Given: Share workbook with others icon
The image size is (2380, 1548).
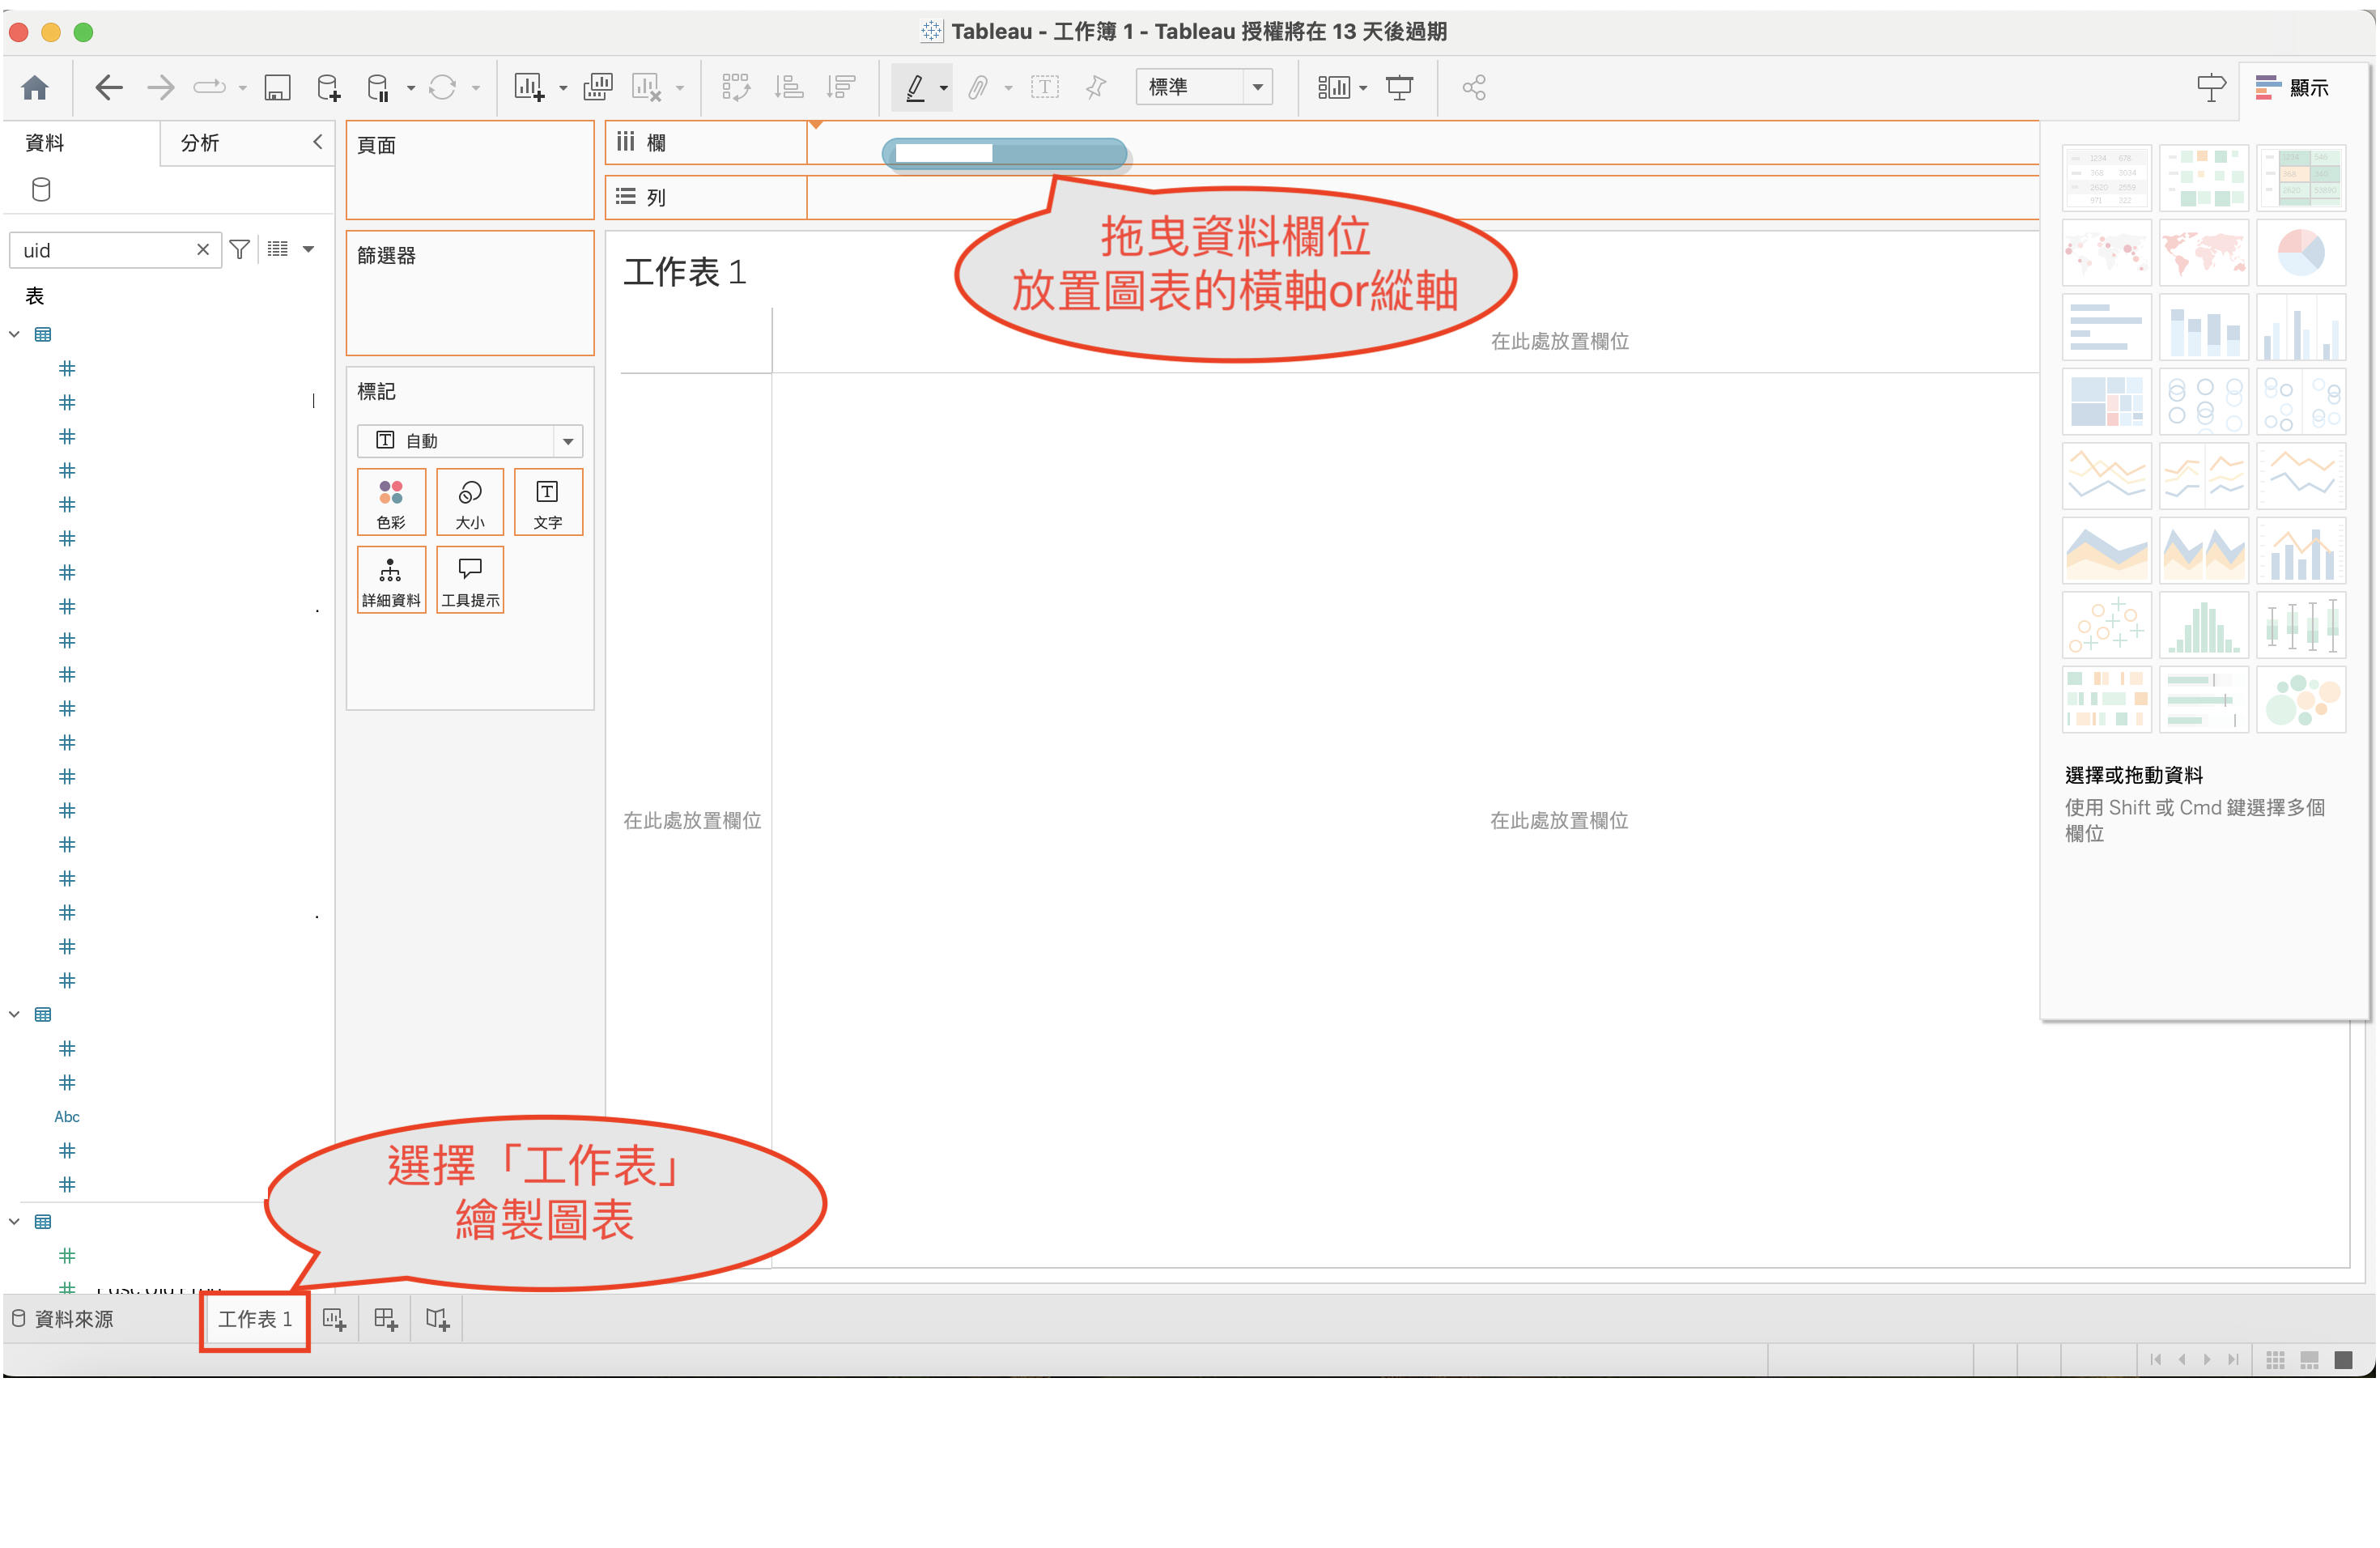Looking at the screenshot, I should coord(1474,88).
